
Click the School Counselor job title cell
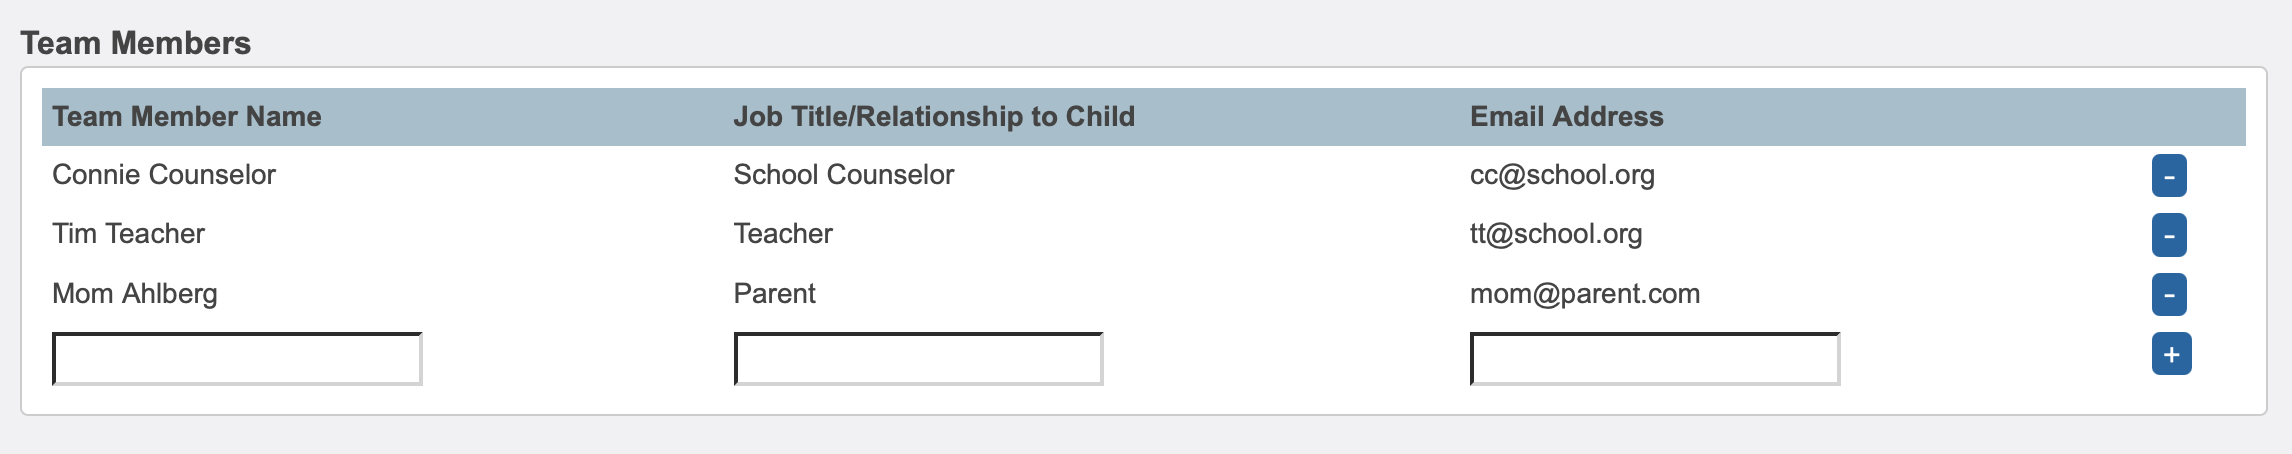point(844,175)
